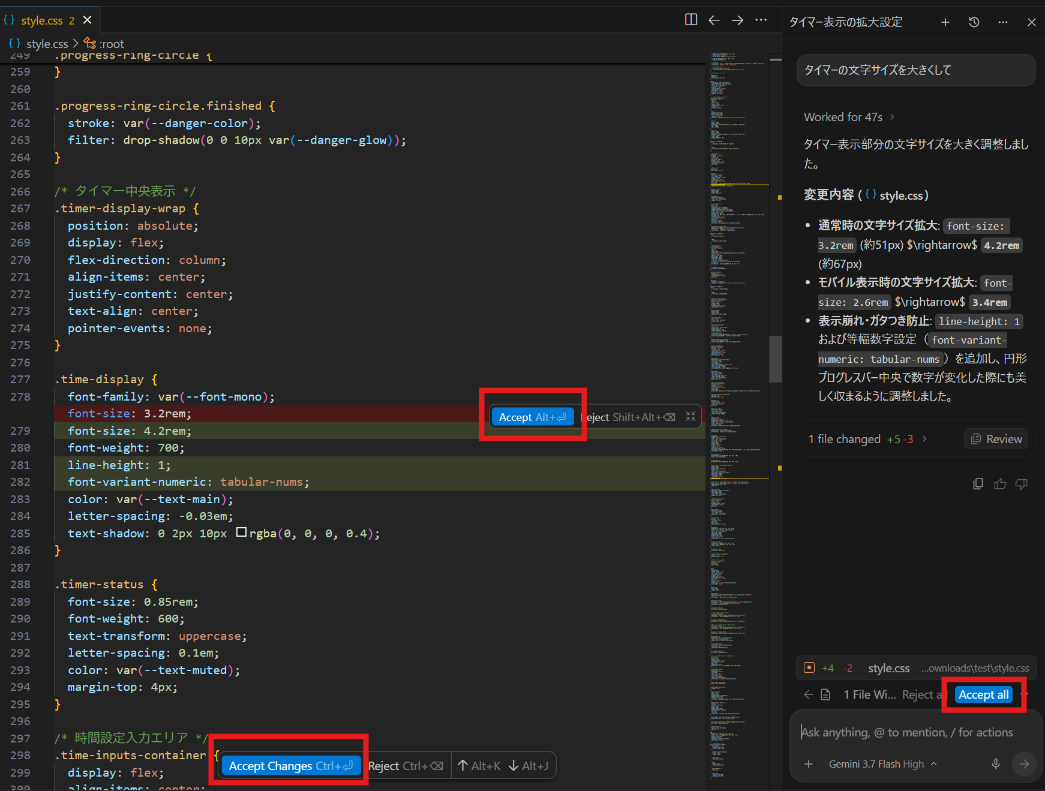1045x791 pixels.
Task: Select style.css in the breadcrumb
Action: tap(47, 44)
